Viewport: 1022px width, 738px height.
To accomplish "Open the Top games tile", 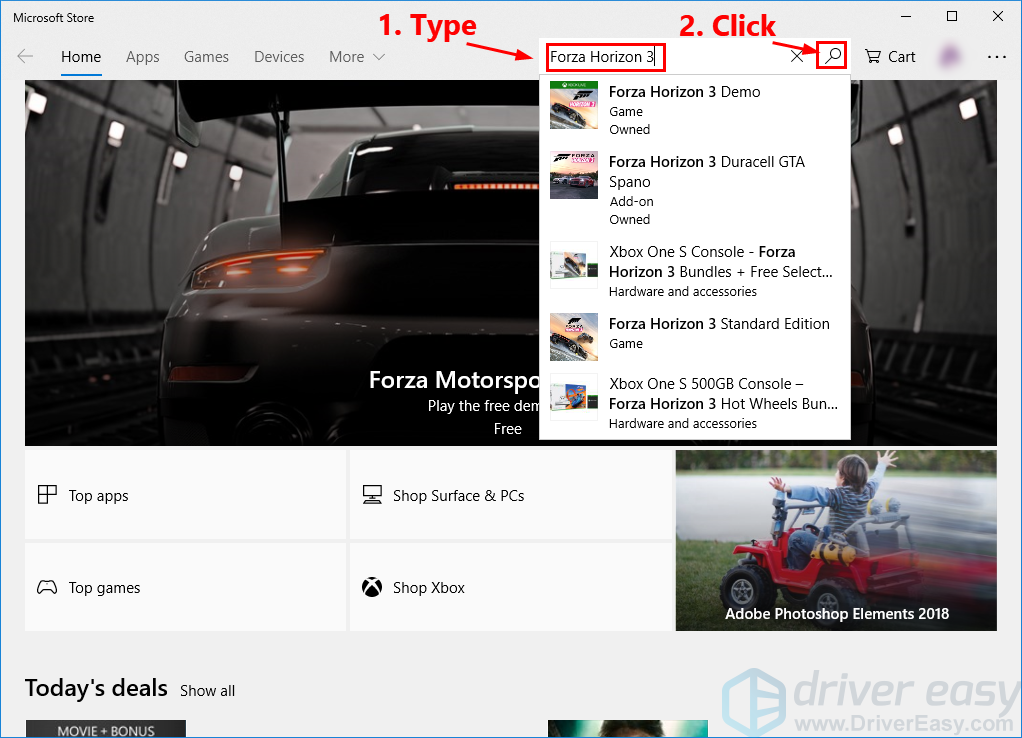I will (185, 587).
